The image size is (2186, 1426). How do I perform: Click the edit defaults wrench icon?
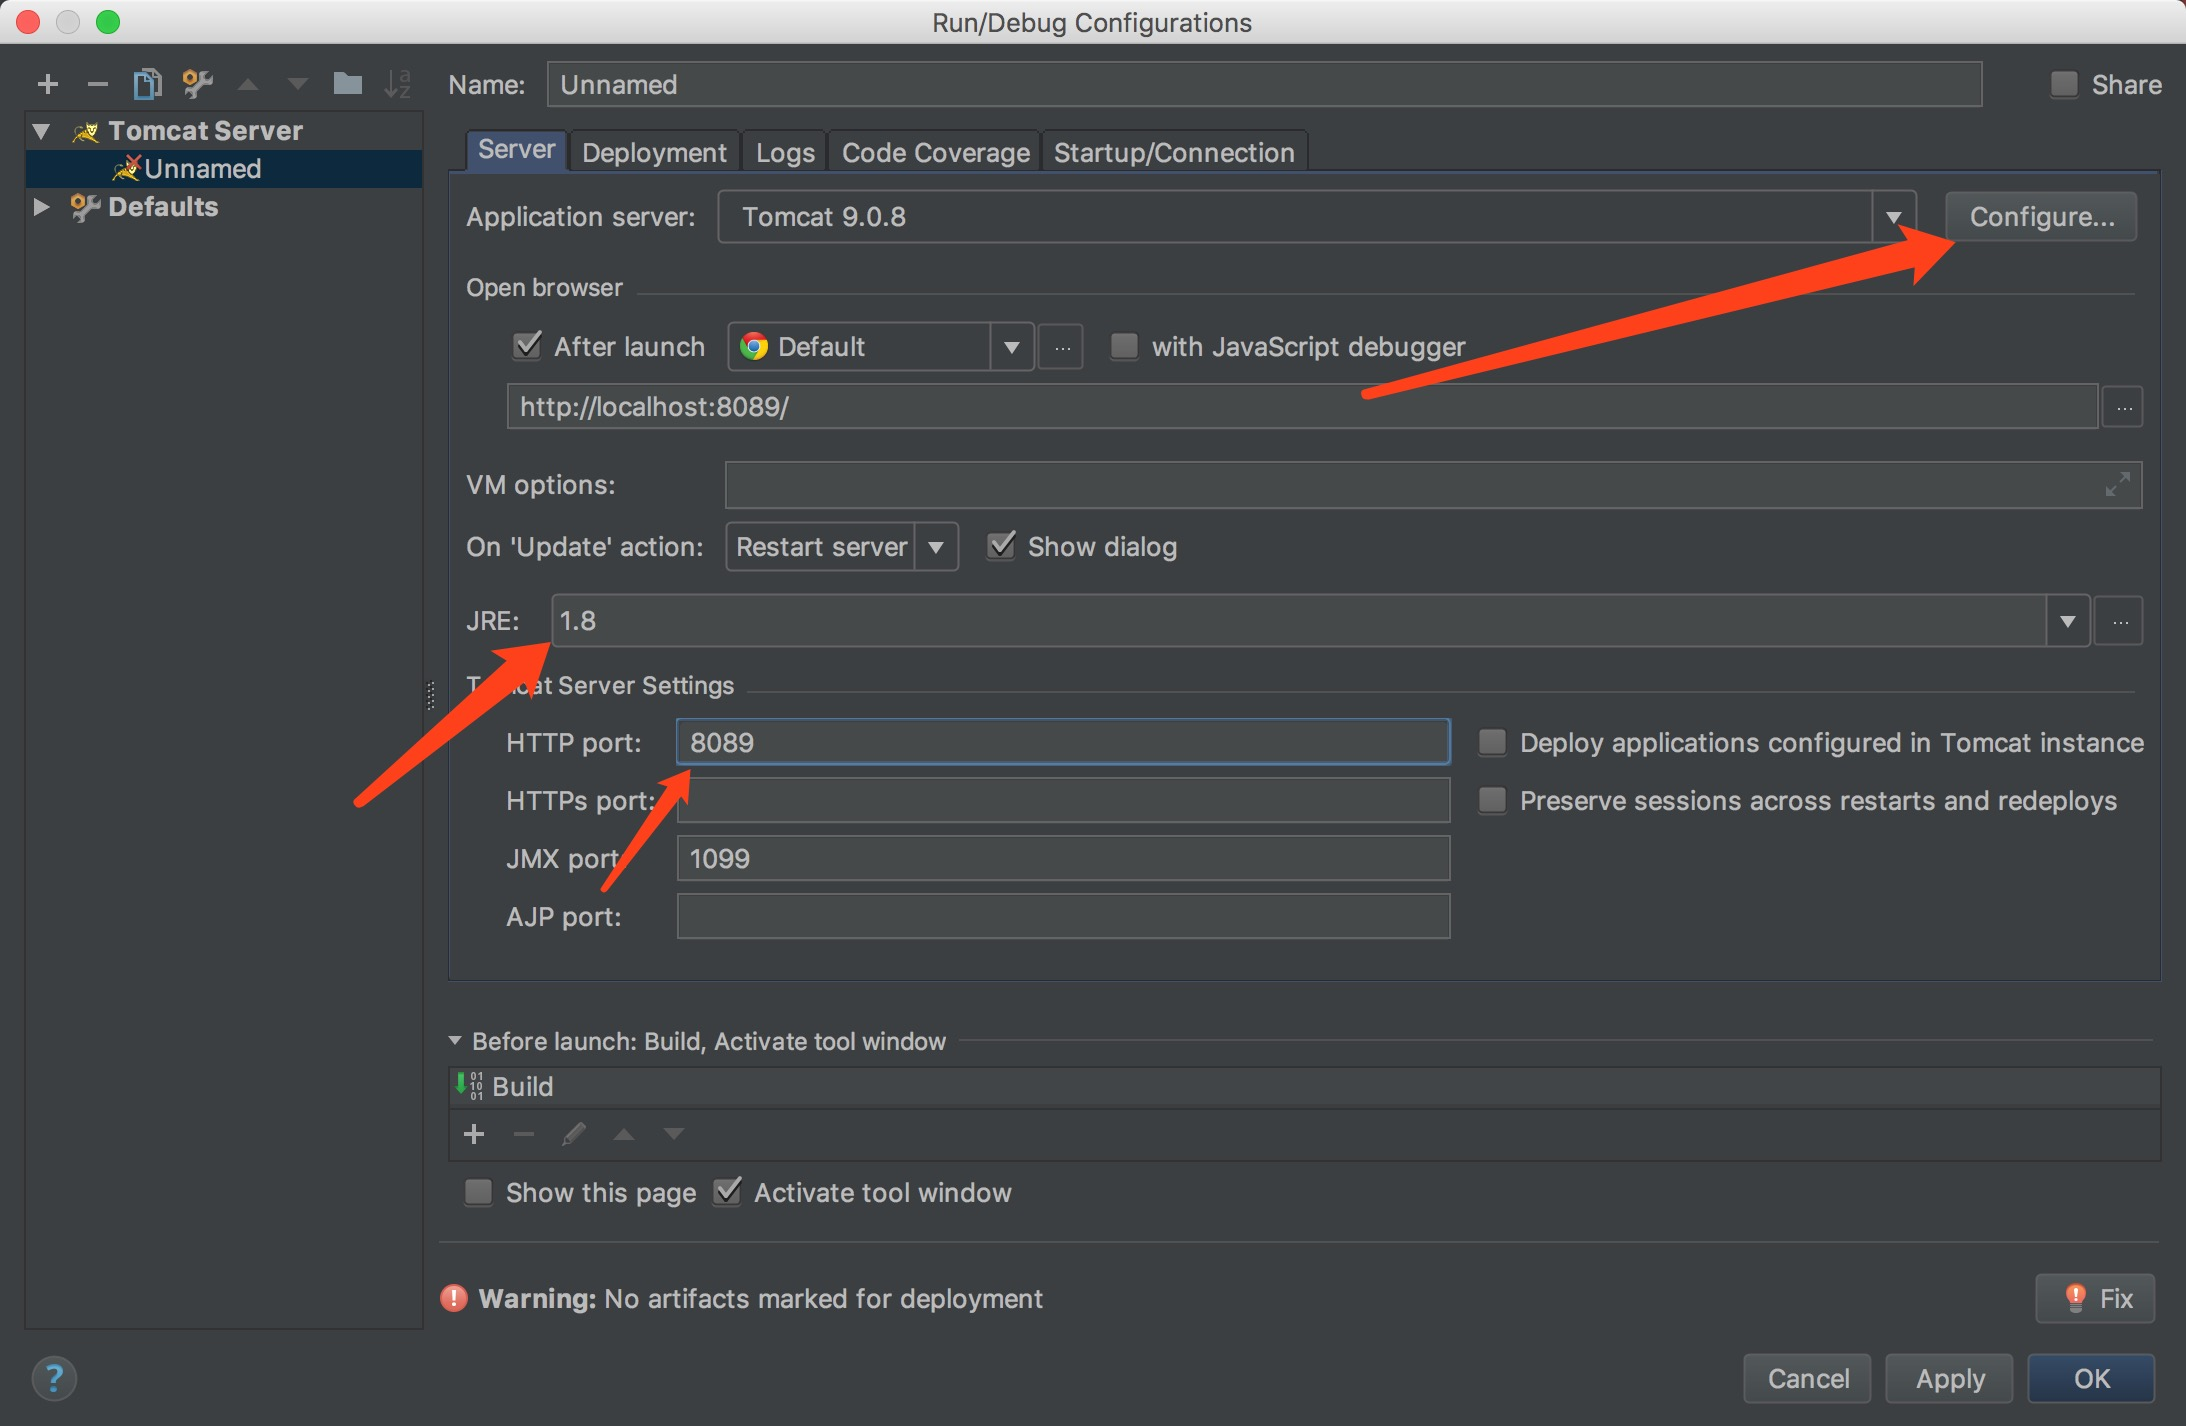click(197, 84)
